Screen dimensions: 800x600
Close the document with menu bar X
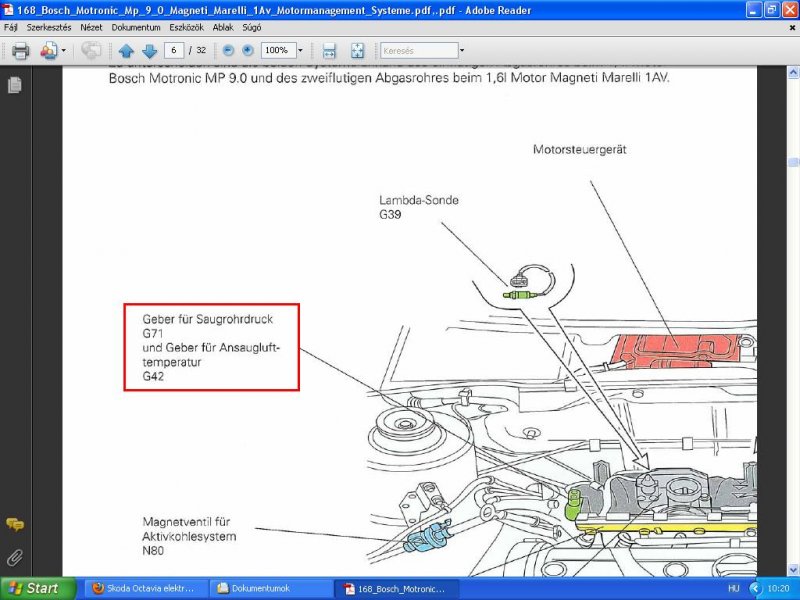coord(792,28)
